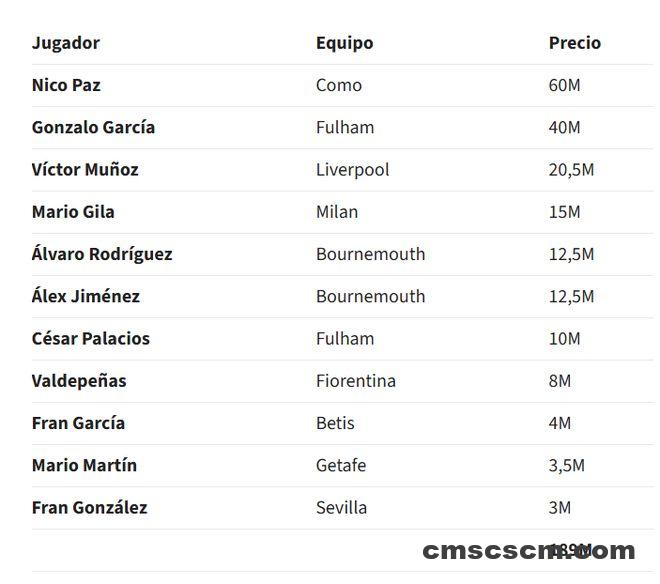Screen dimensions: 660x584
Task: Click the Liverpool team cell
Action: pos(352,170)
